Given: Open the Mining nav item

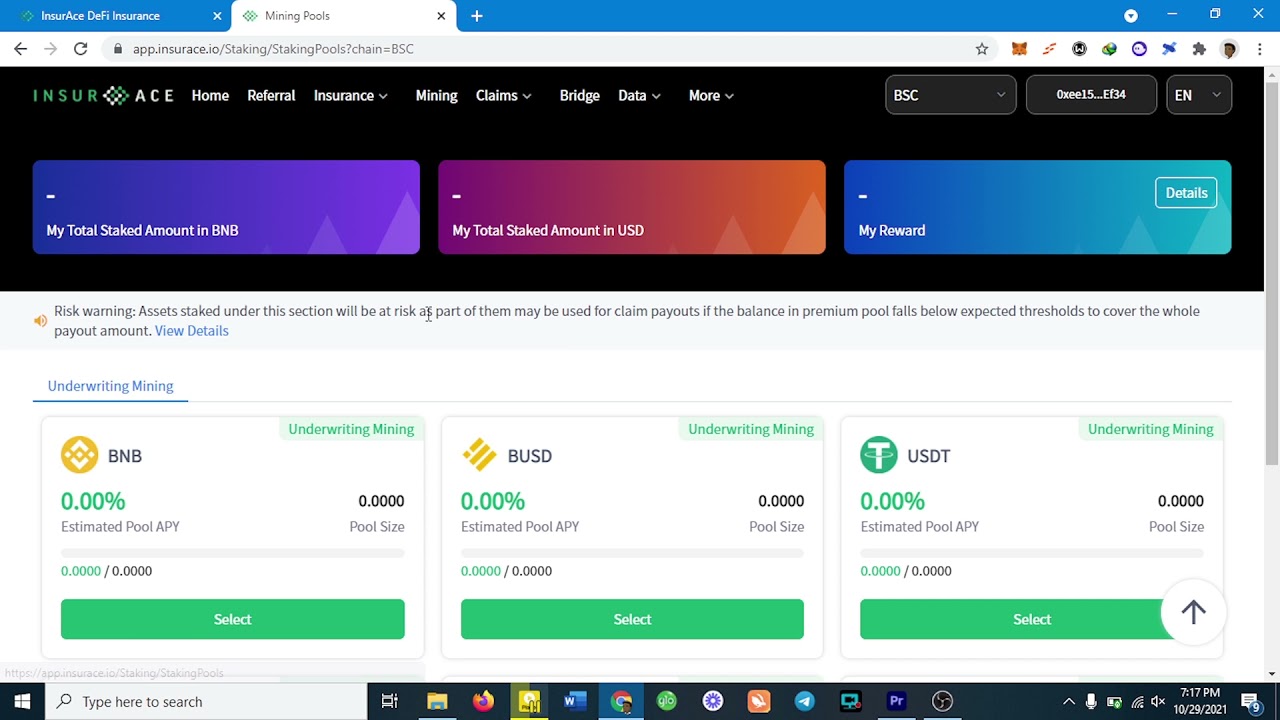Looking at the screenshot, I should pyautogui.click(x=436, y=96).
